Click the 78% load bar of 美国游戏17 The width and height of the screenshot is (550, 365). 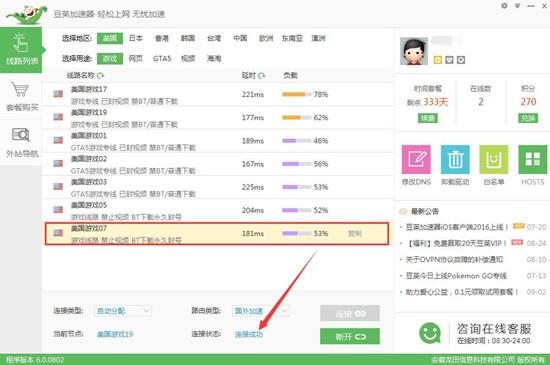pos(297,94)
